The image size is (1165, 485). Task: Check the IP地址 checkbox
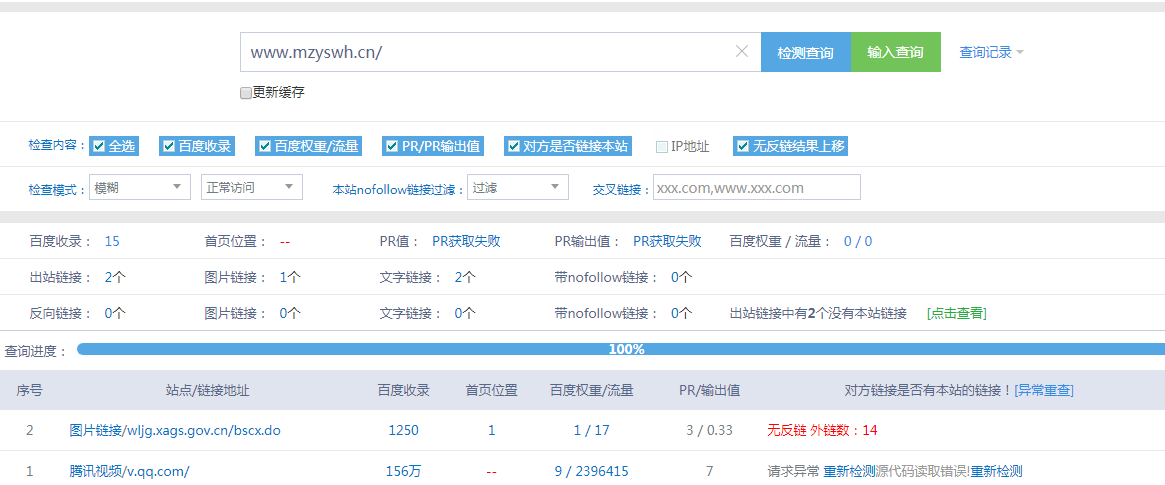pos(661,147)
